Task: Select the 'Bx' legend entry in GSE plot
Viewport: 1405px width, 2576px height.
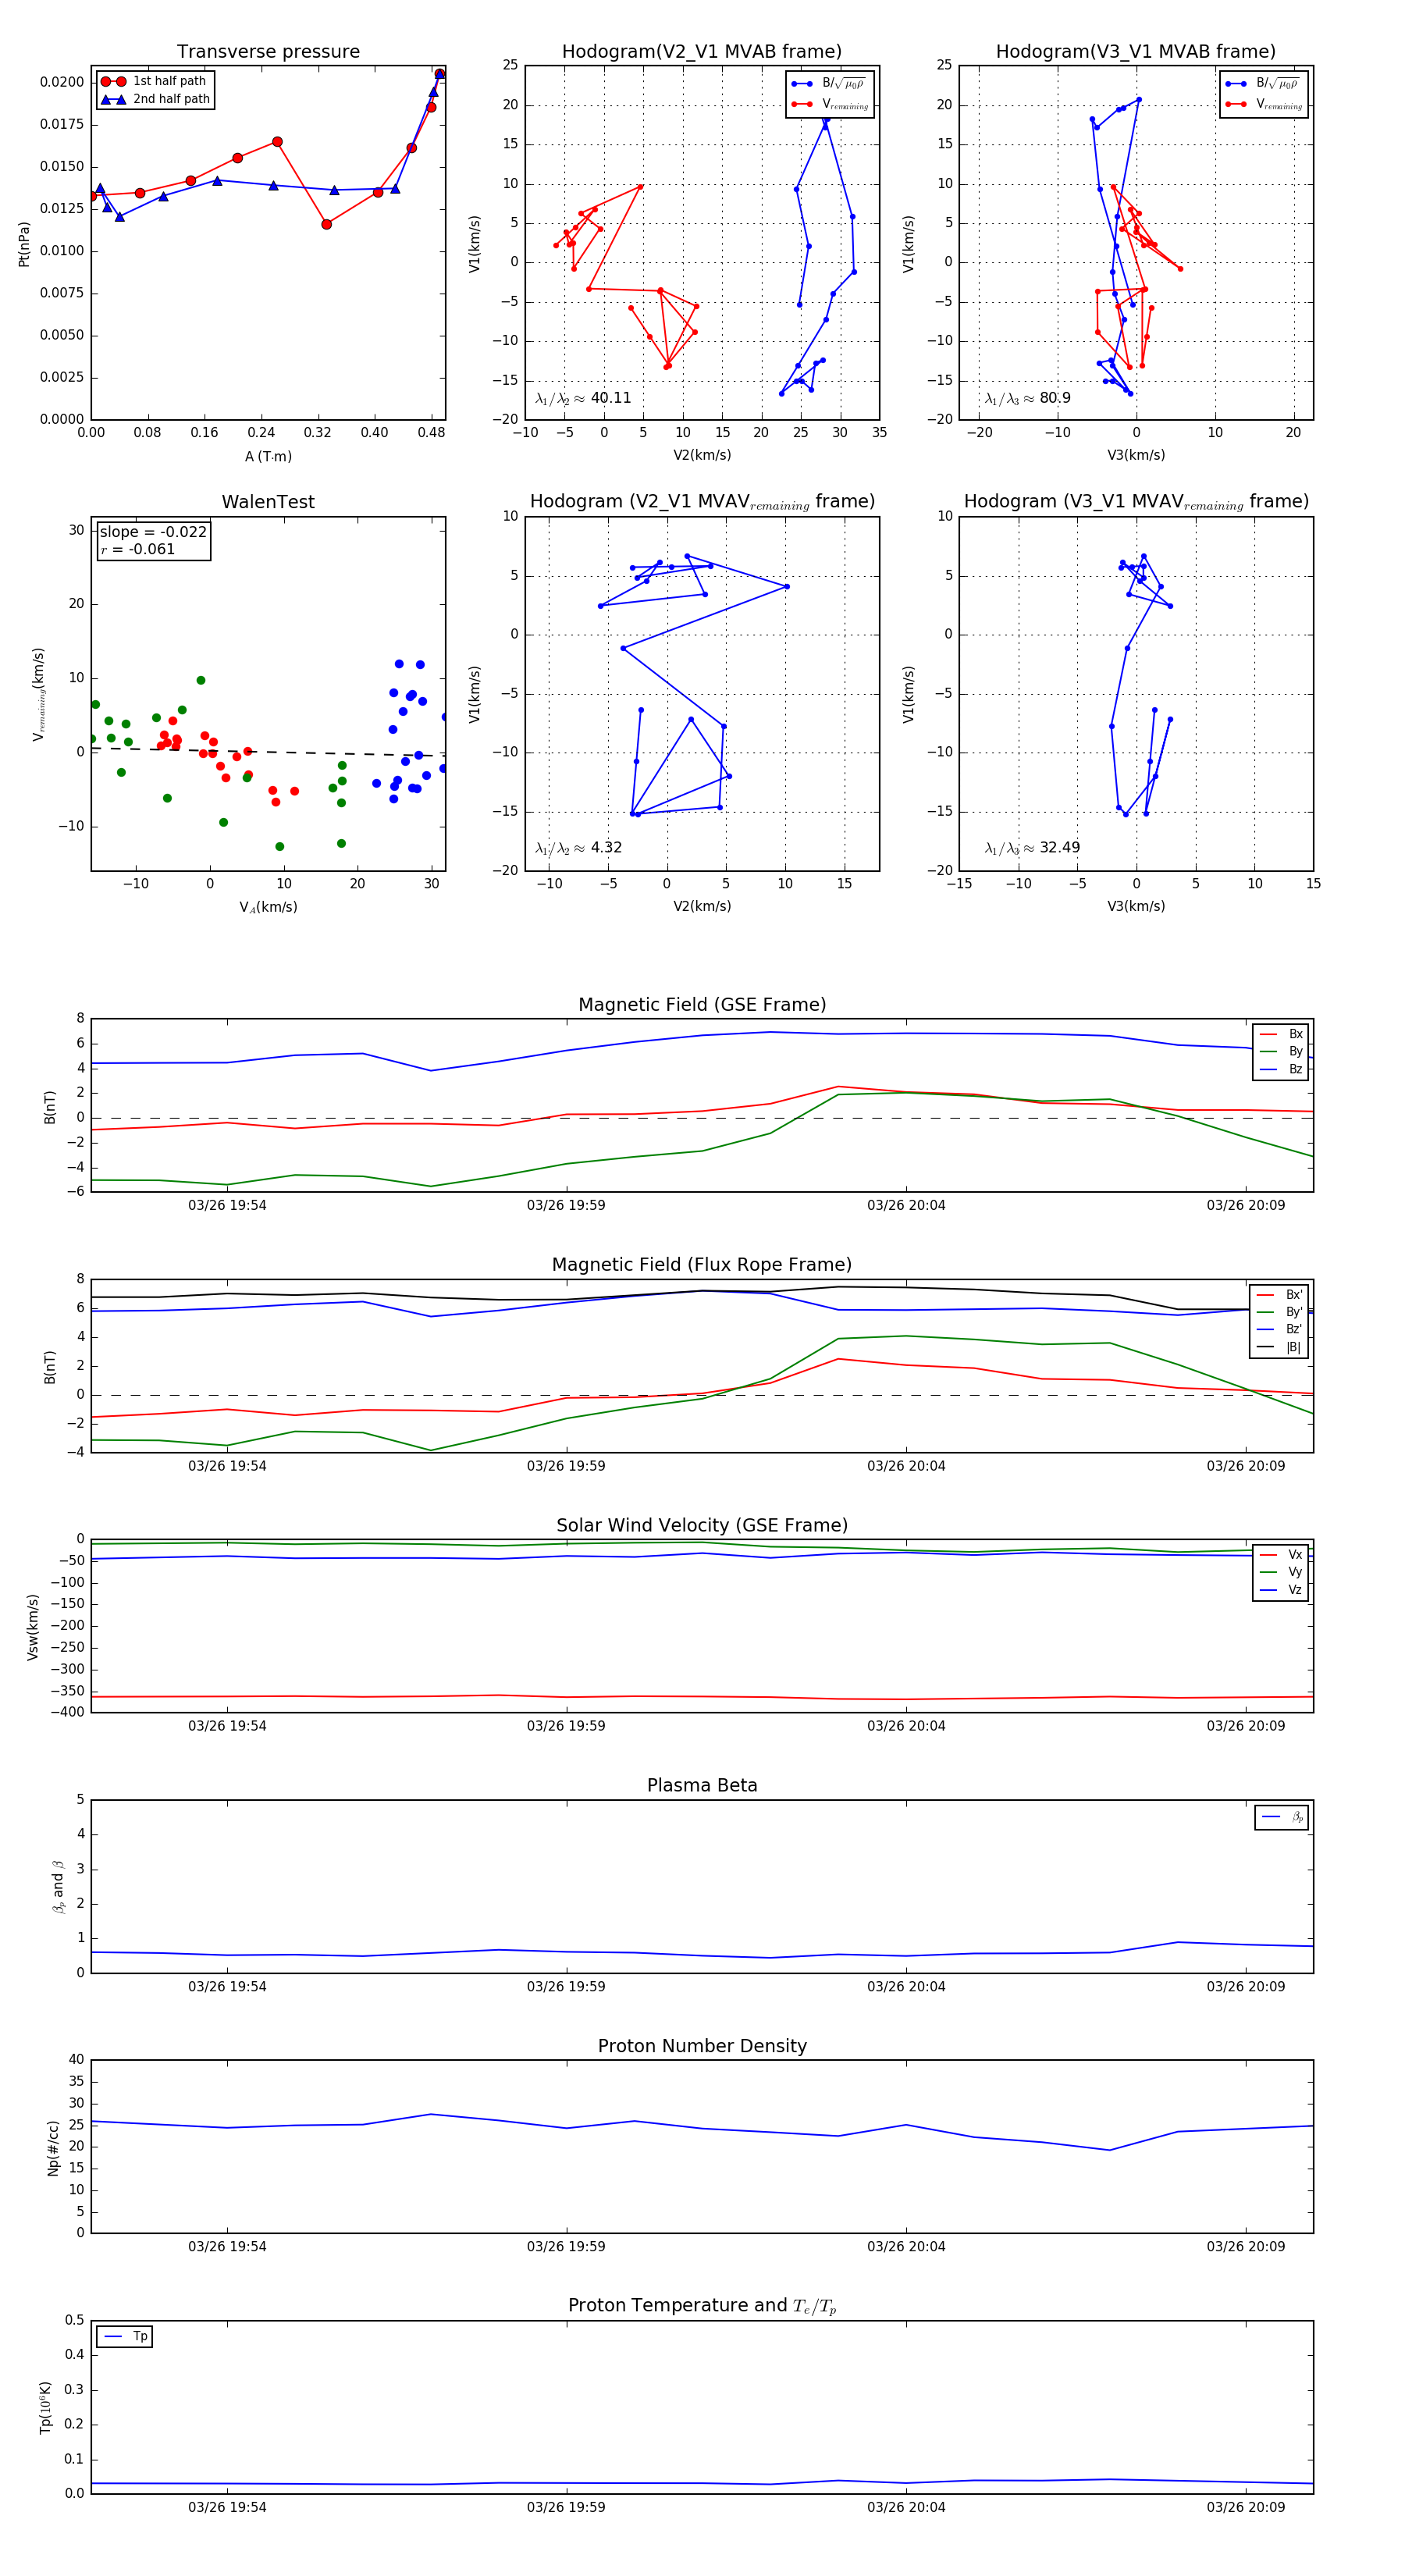Action: (x=1281, y=1034)
